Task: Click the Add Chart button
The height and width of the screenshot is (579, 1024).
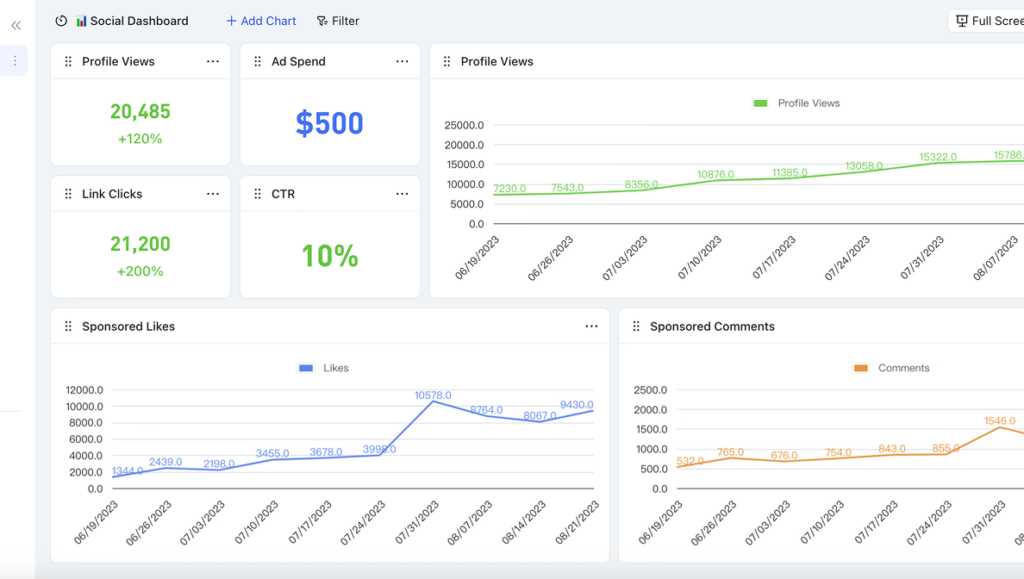Action: pyautogui.click(x=261, y=21)
